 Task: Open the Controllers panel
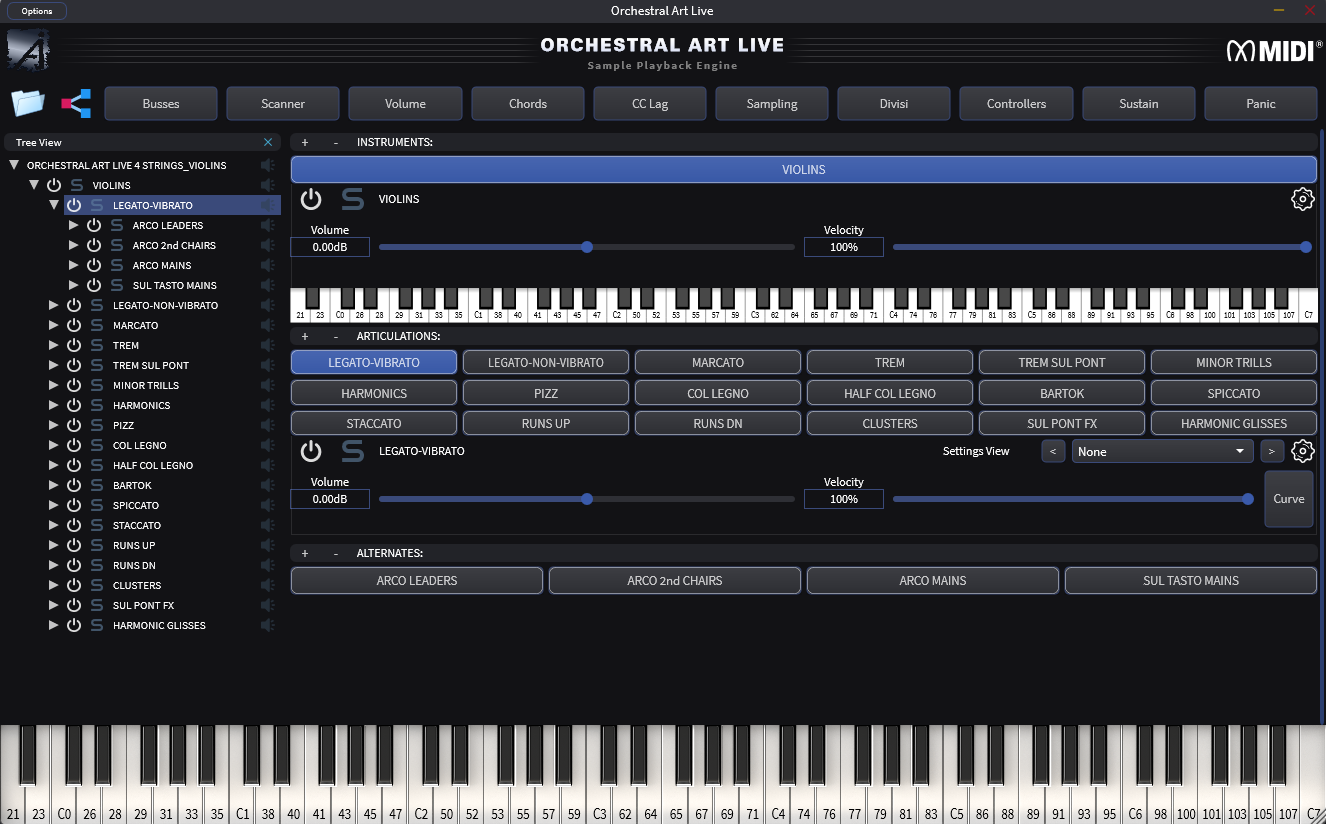coord(1016,103)
